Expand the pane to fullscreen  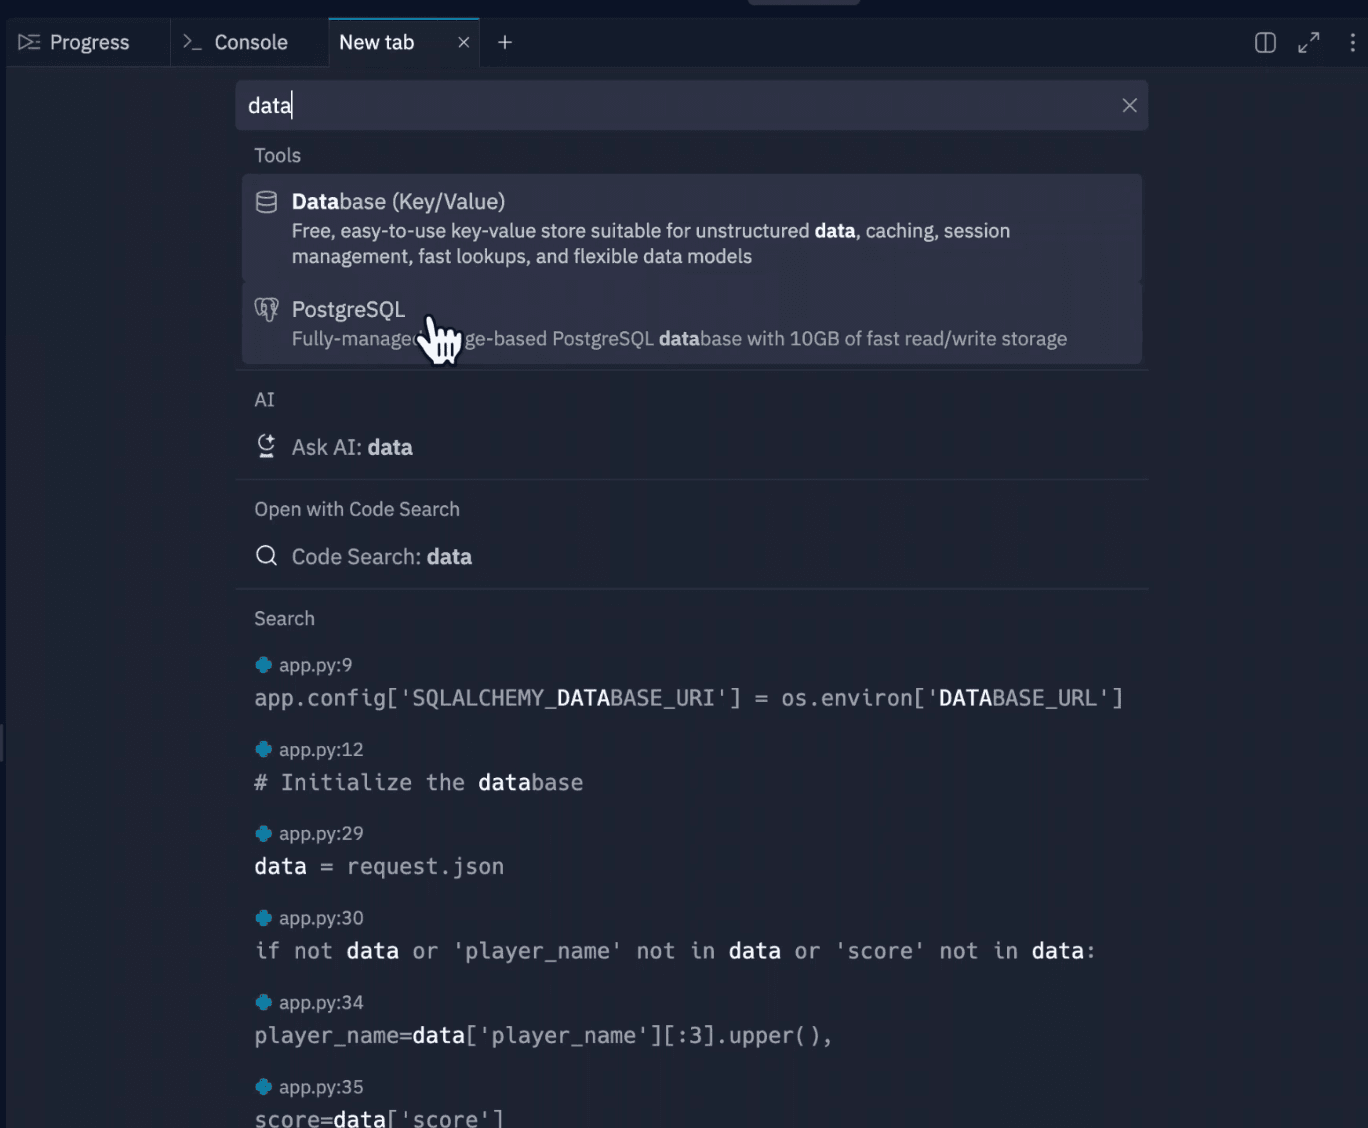point(1308,42)
